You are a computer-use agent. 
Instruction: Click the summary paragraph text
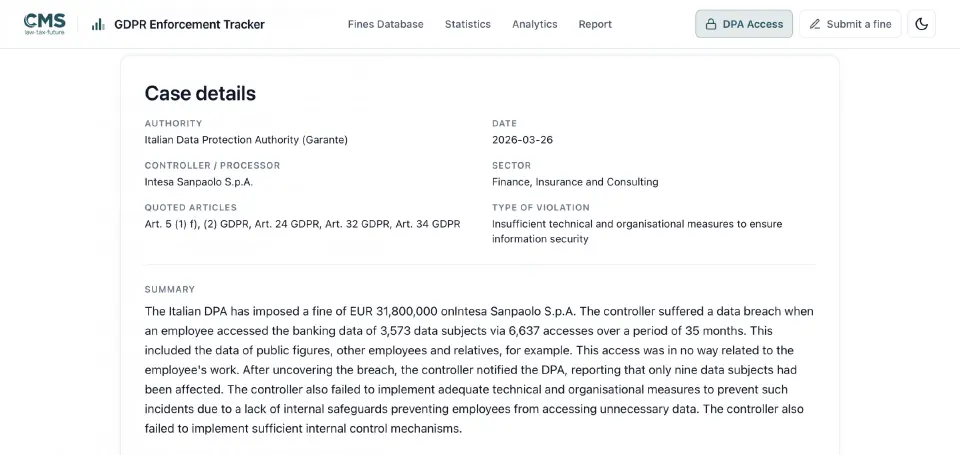click(480, 370)
